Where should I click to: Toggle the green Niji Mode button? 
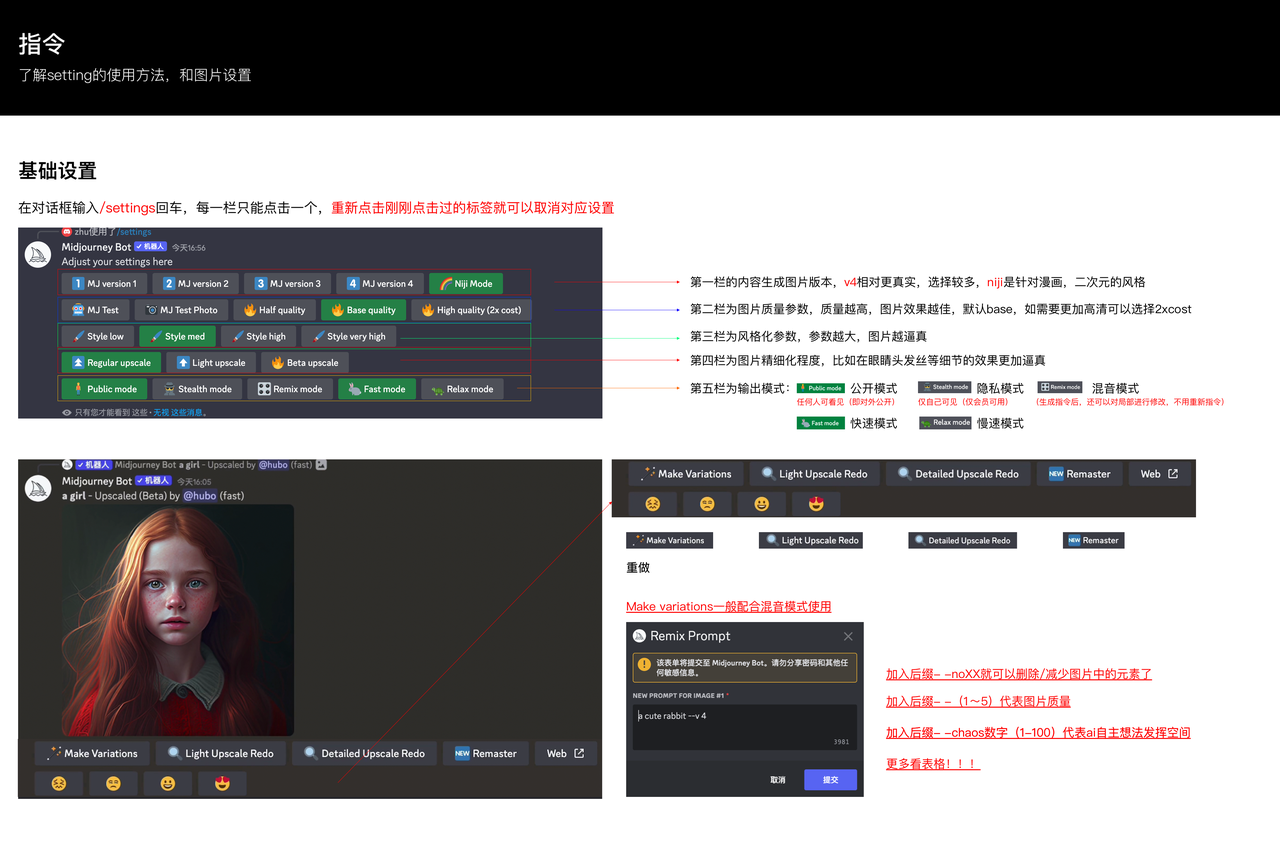pos(466,283)
